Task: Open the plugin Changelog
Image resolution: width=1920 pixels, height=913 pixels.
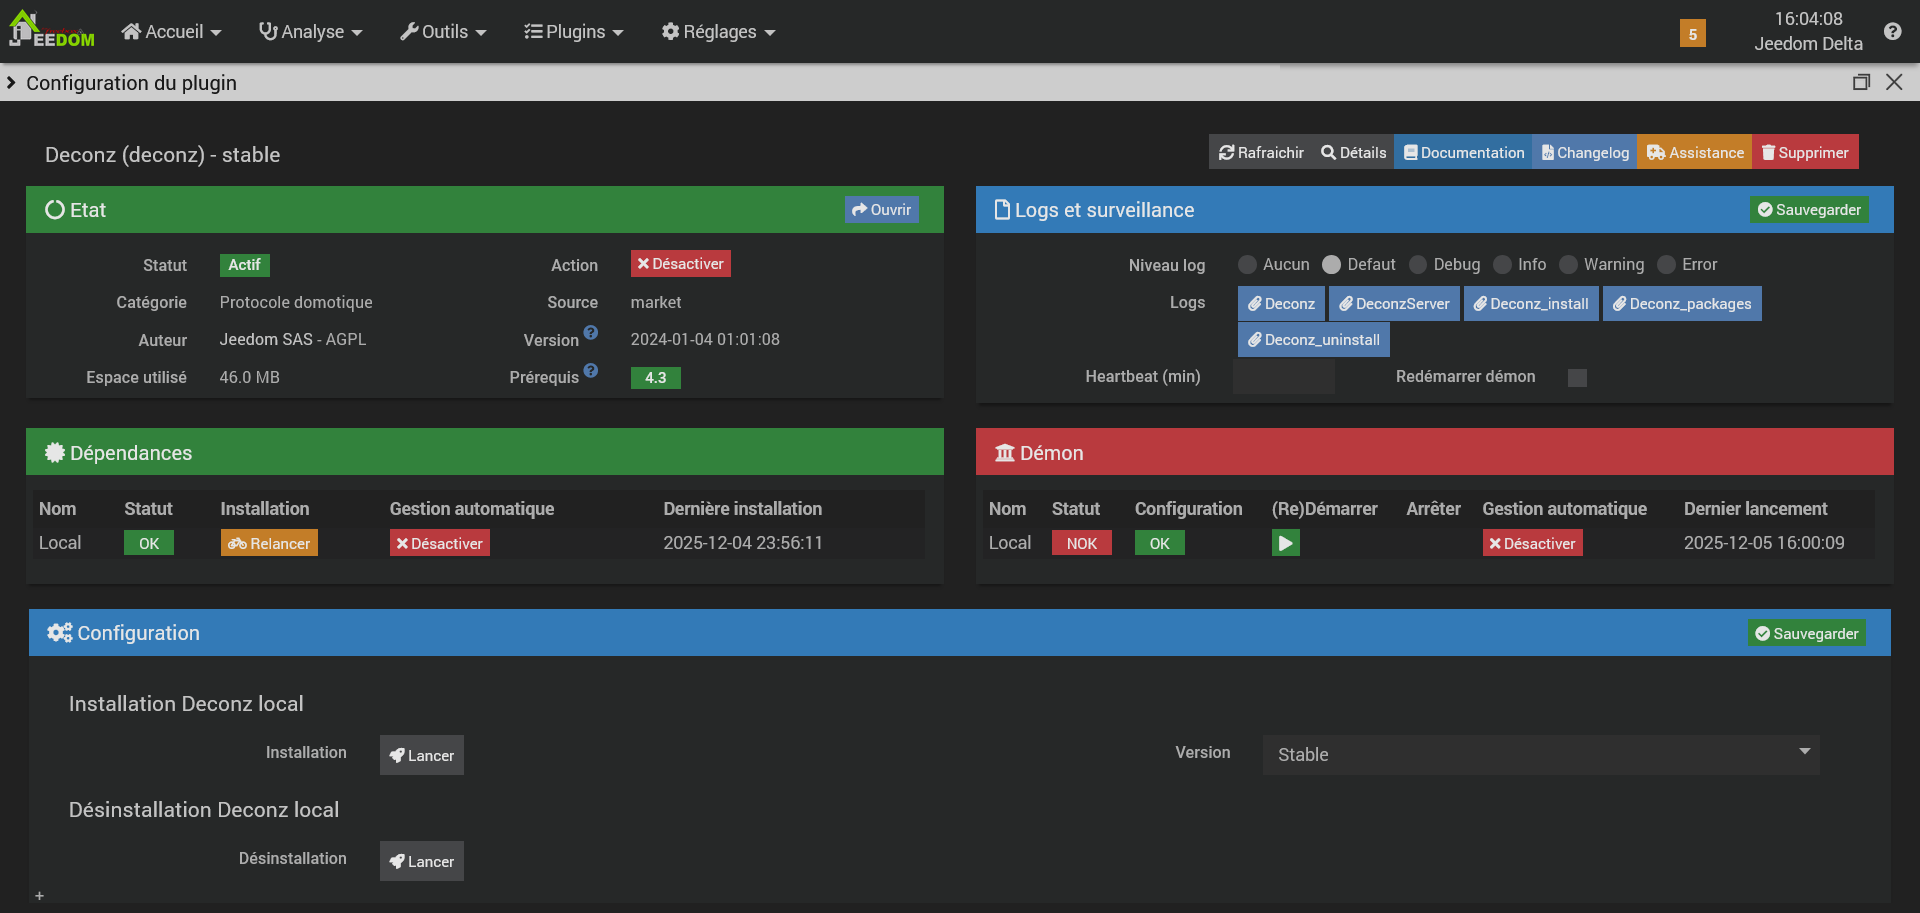Action: (x=1584, y=152)
